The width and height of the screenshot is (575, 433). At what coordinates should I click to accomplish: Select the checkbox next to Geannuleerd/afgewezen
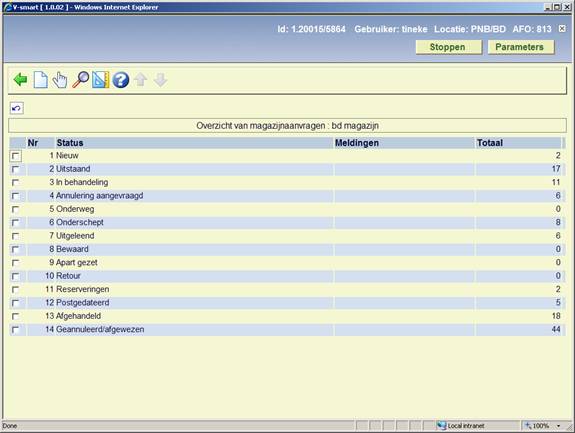tap(15, 330)
